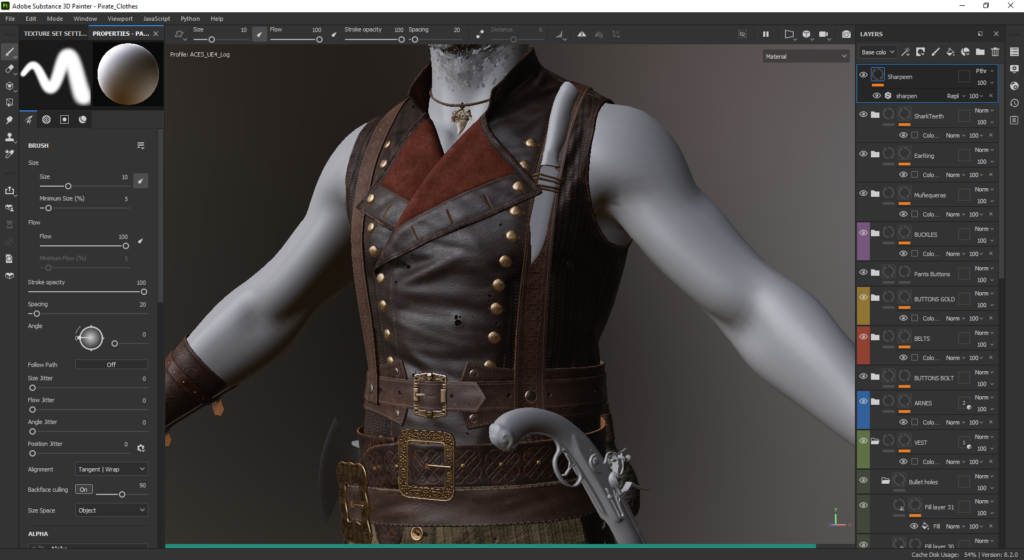The image size is (1024, 560).
Task: Open the Base color channel dropdown
Action: [x=878, y=52]
